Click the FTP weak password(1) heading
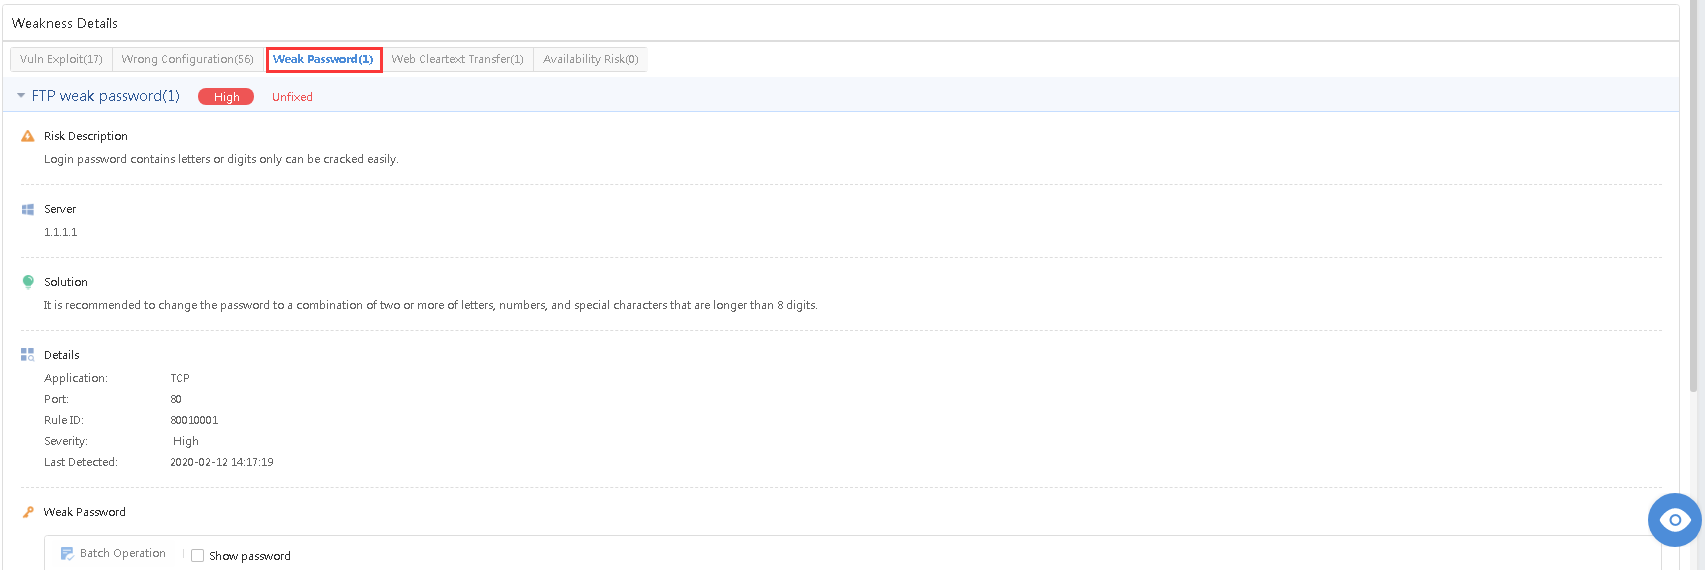 [x=106, y=96]
